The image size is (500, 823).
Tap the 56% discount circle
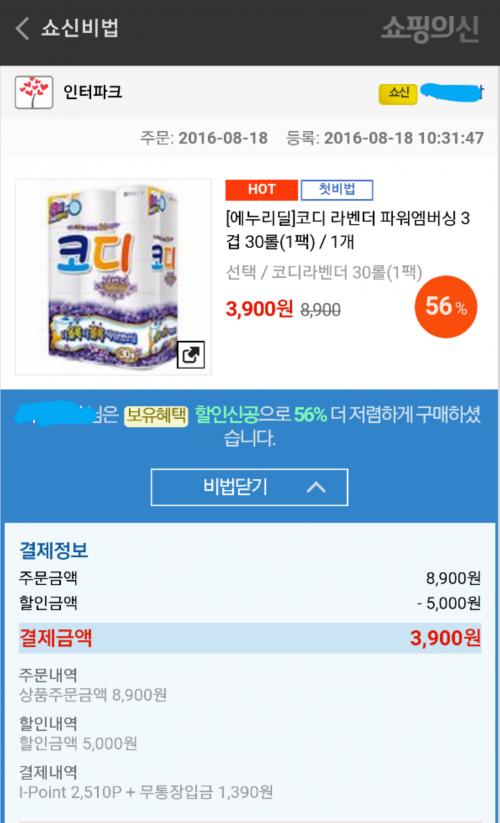445,307
